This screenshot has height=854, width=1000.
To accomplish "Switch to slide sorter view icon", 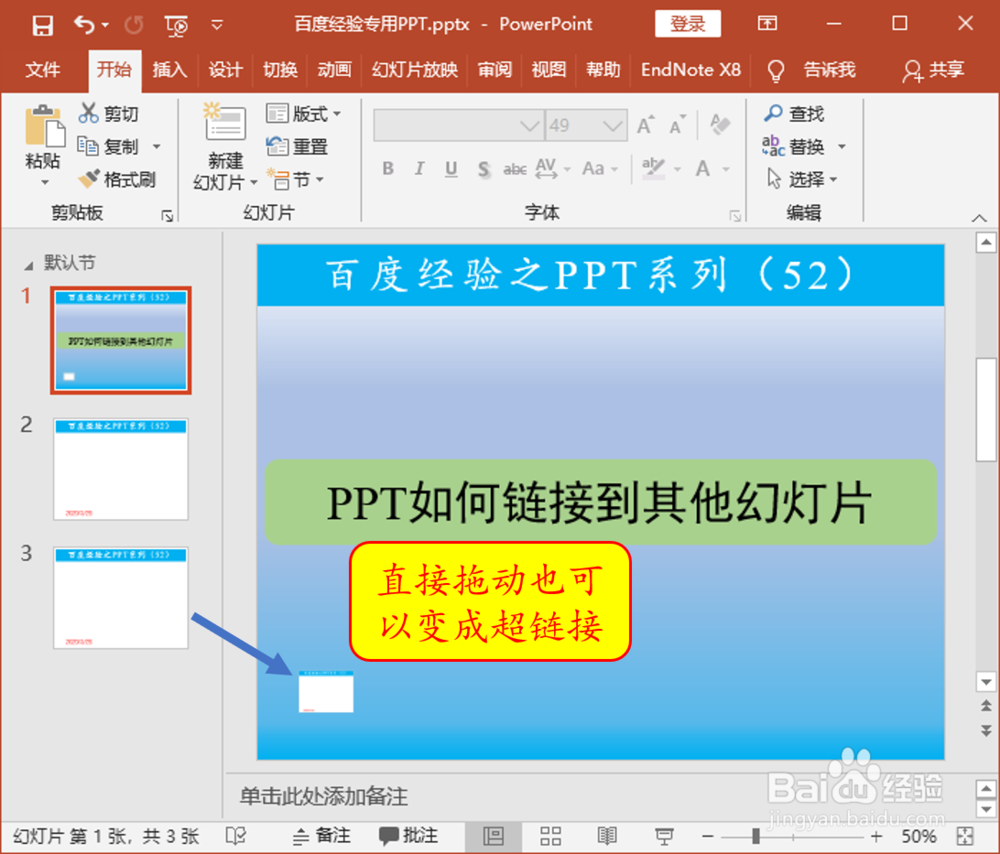I will tap(550, 836).
